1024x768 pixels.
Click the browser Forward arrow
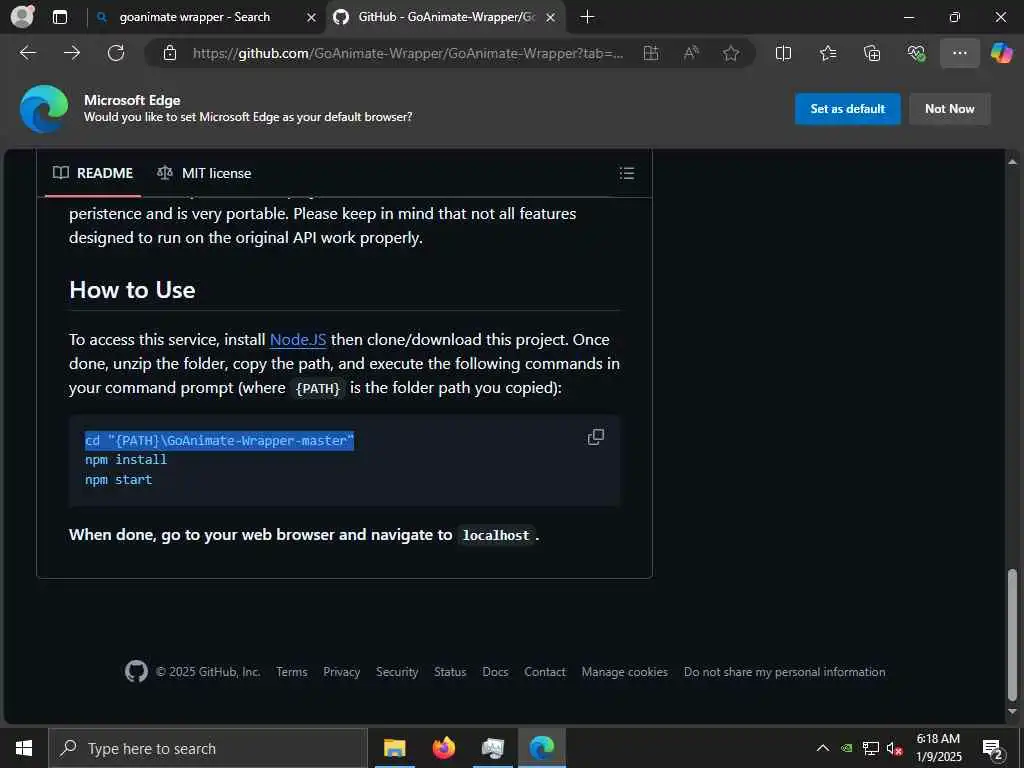pyautogui.click(x=72, y=53)
